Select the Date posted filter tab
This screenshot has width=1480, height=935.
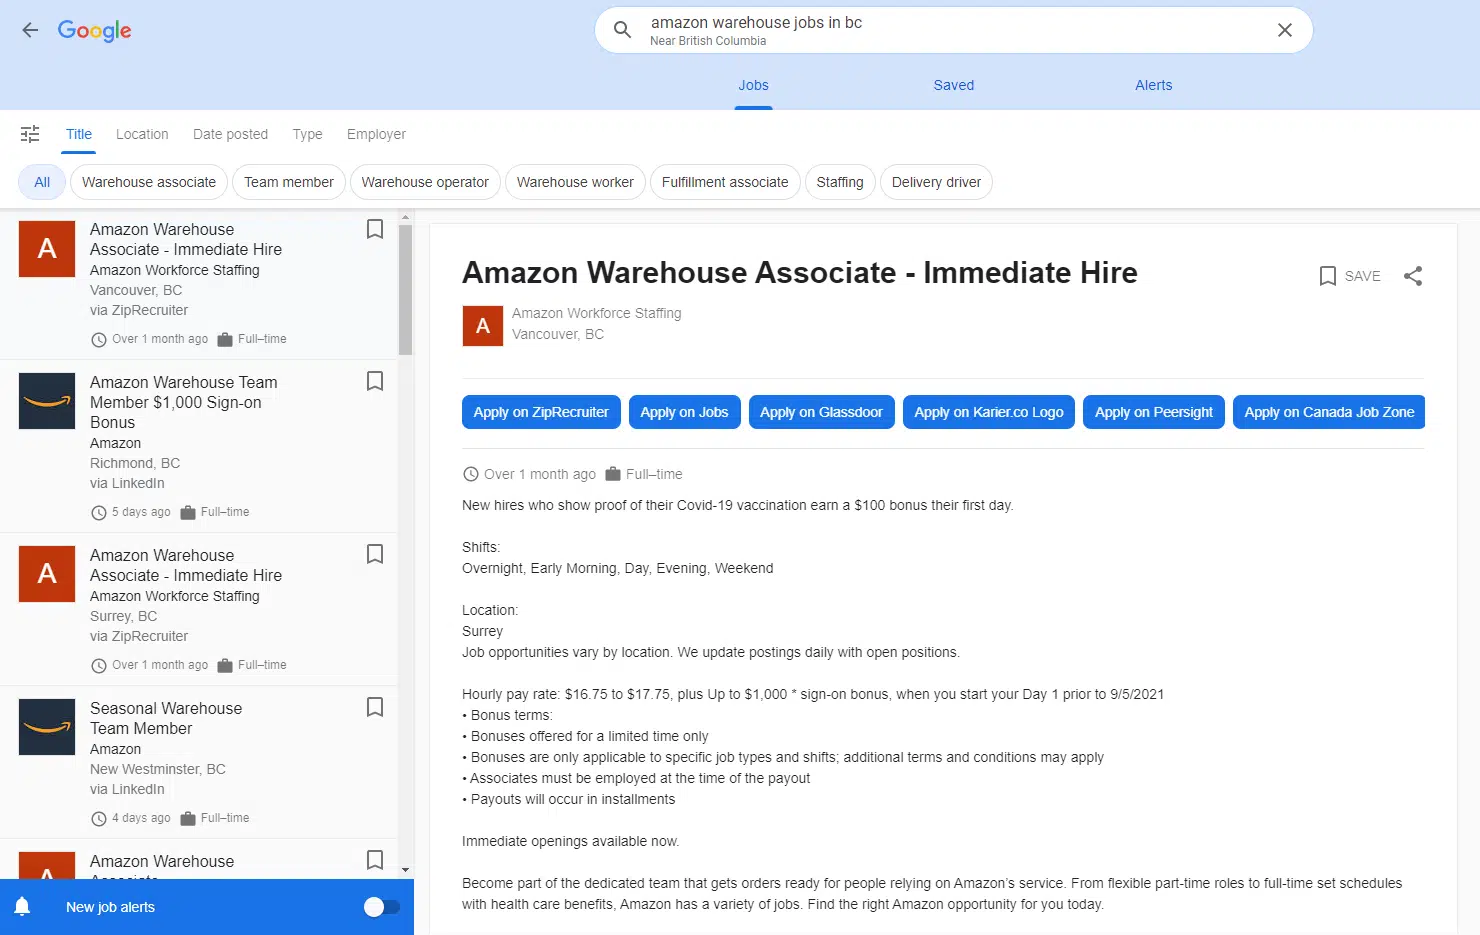coord(230,134)
